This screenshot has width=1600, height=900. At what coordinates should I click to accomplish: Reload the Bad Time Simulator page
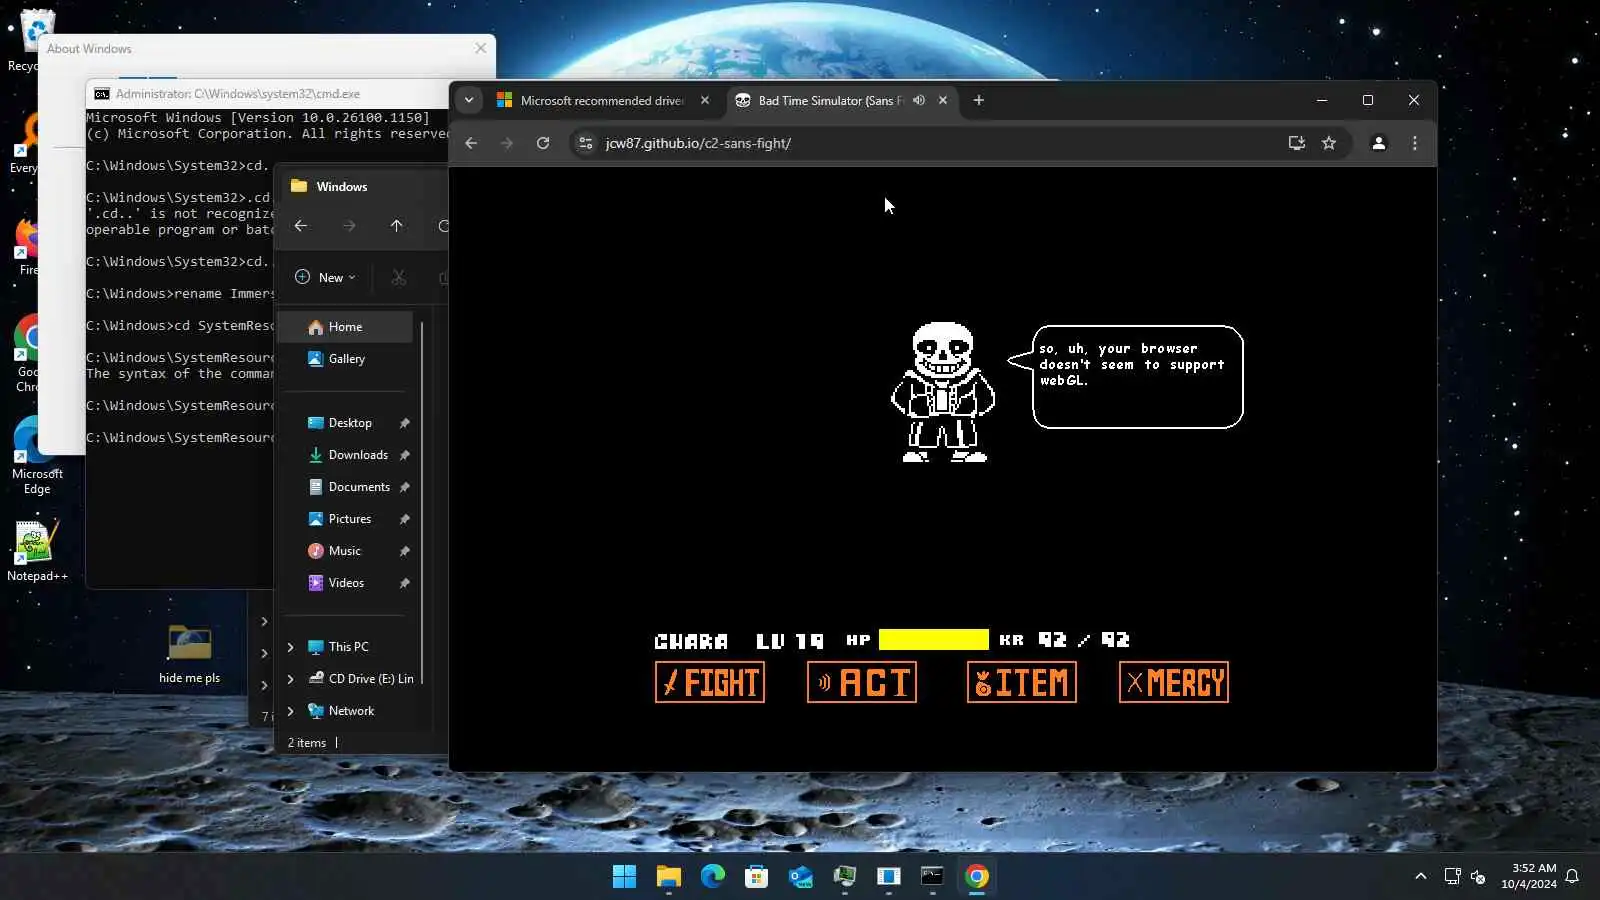(x=543, y=143)
